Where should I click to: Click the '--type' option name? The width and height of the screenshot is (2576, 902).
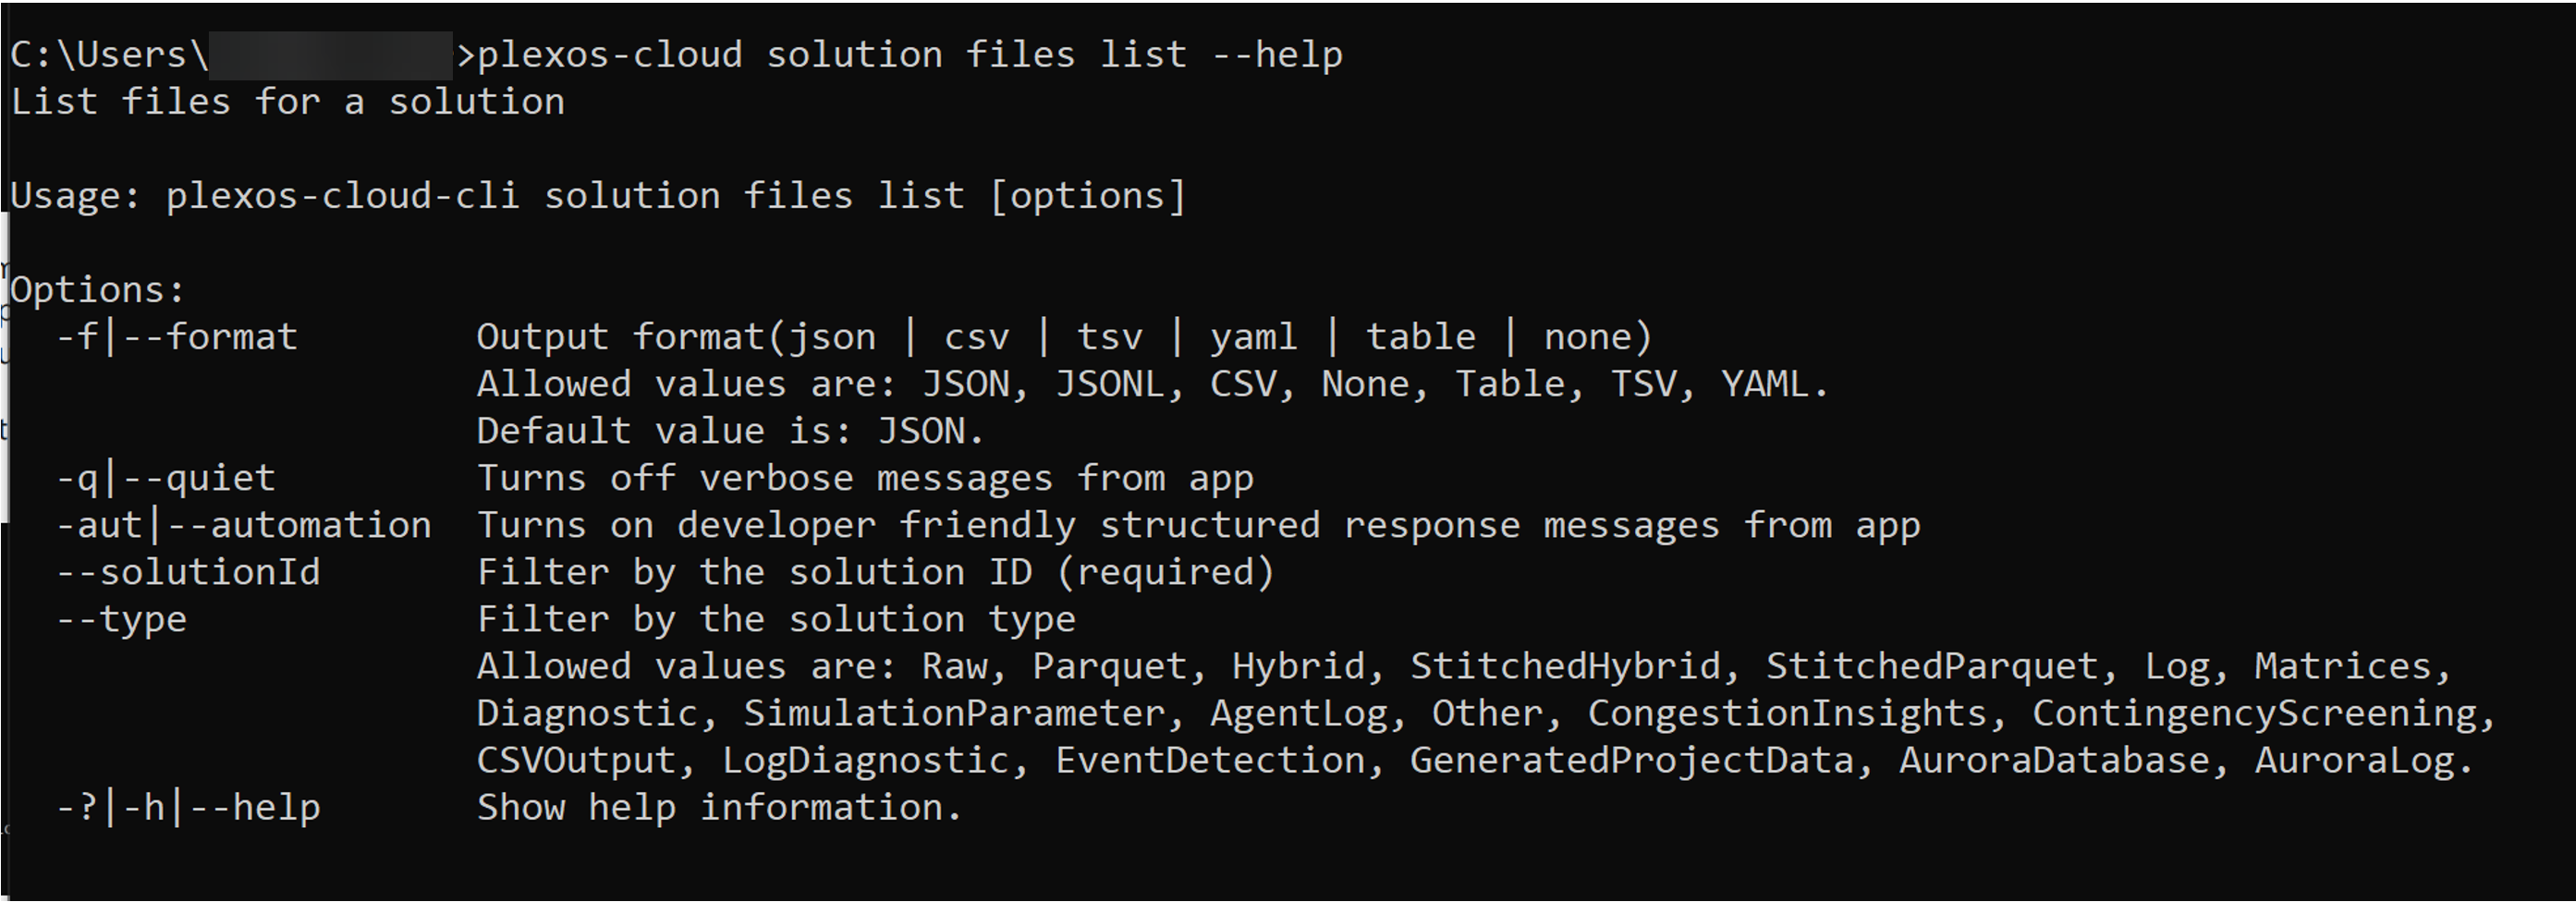122,619
